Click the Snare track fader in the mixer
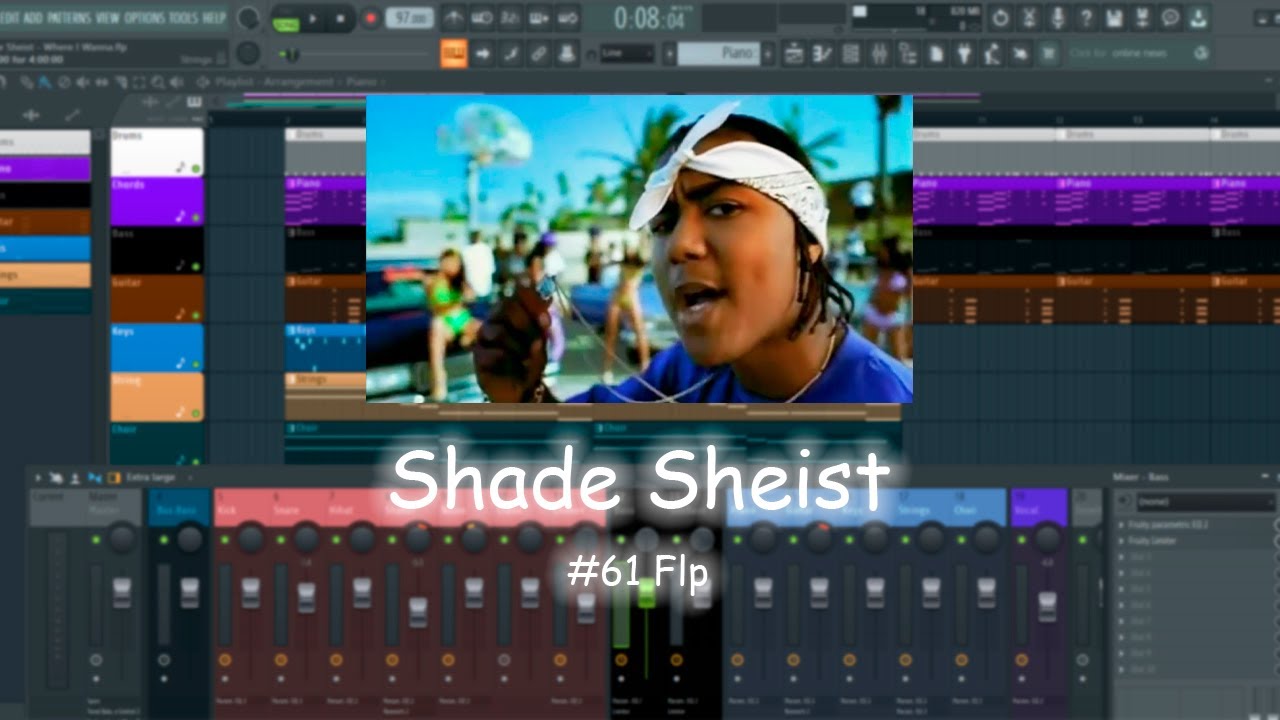The height and width of the screenshot is (720, 1280). pyautogui.click(x=307, y=598)
